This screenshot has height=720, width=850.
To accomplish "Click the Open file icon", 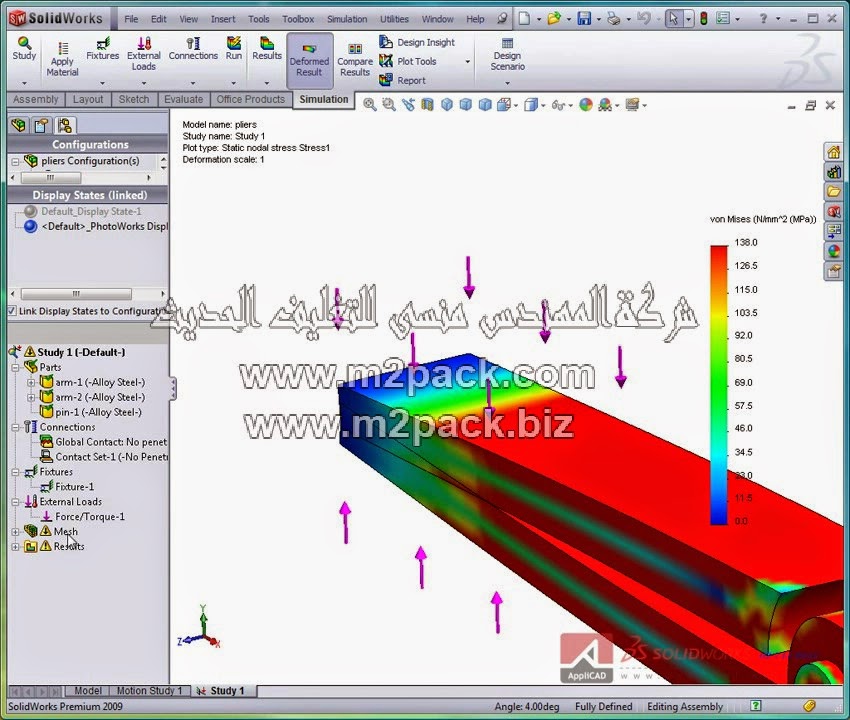I will (x=554, y=19).
